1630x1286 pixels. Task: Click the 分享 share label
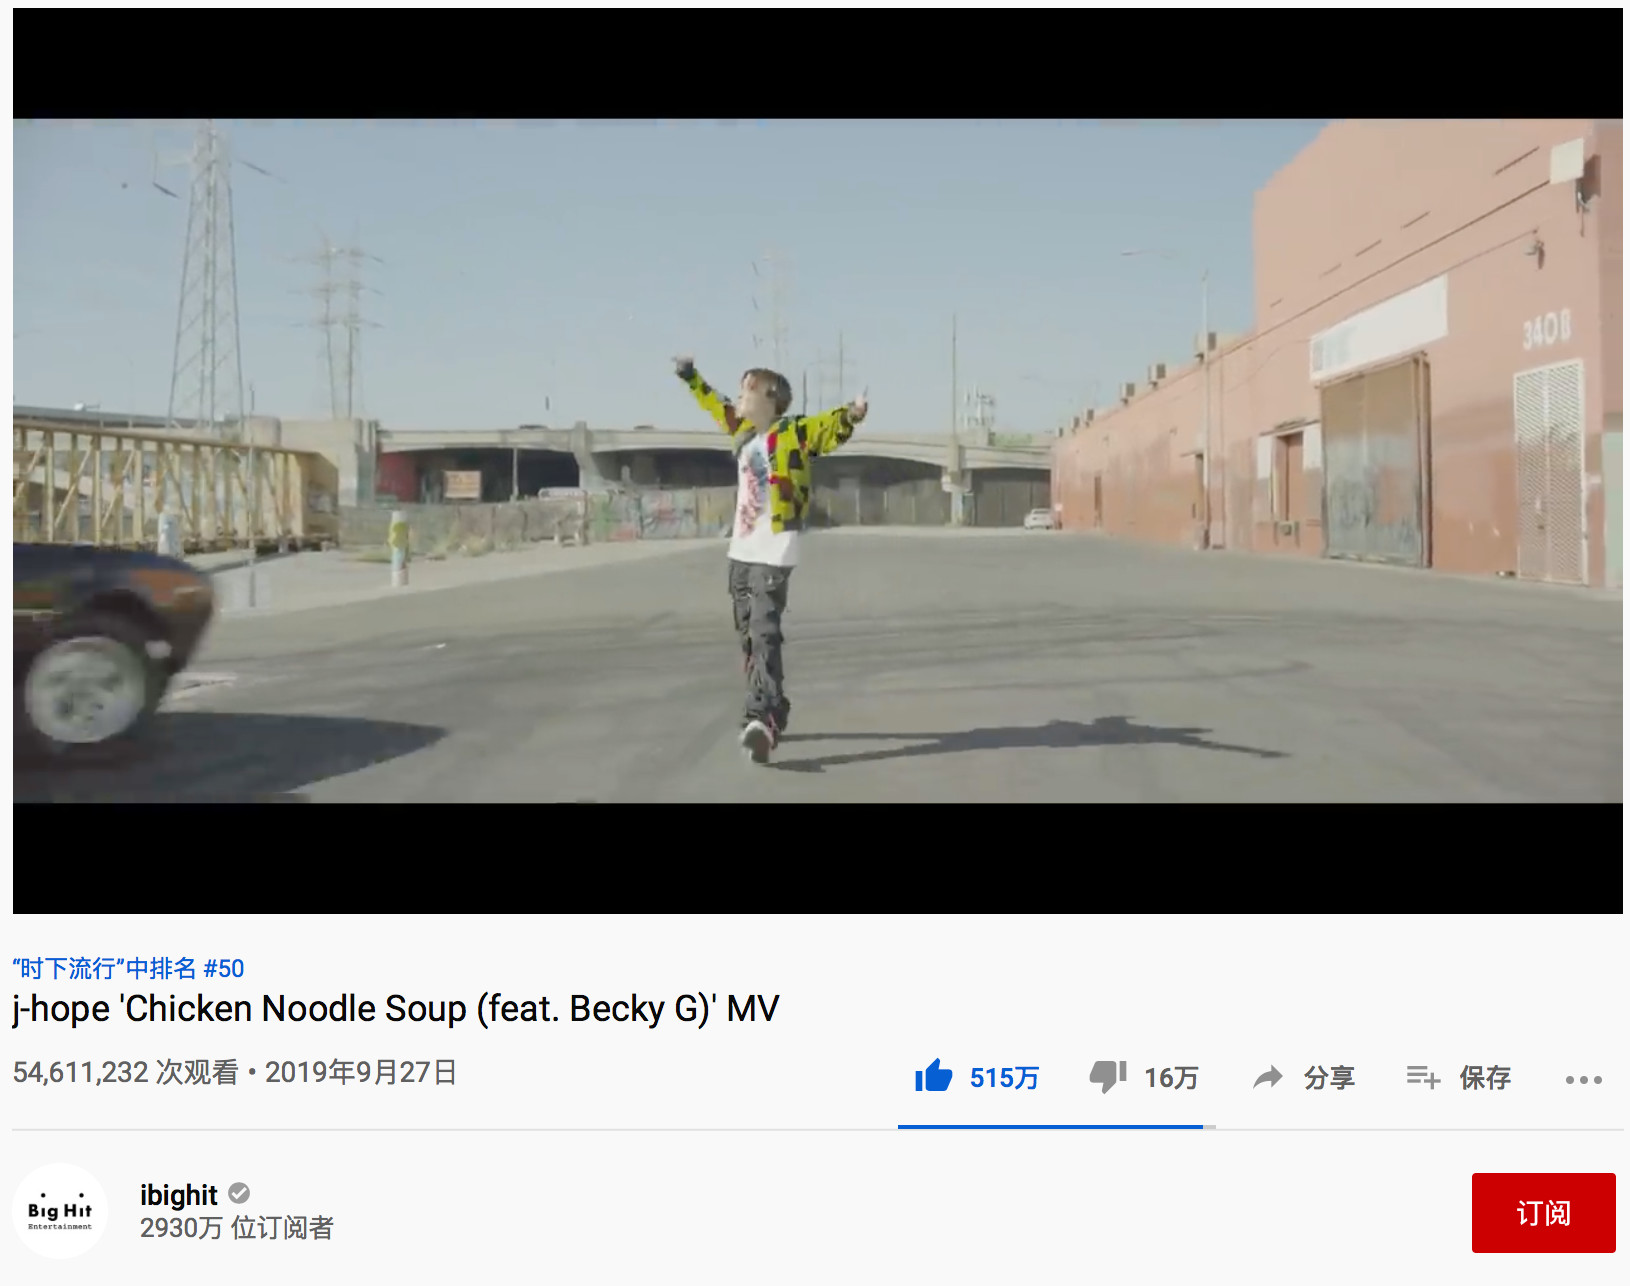point(1329,1078)
